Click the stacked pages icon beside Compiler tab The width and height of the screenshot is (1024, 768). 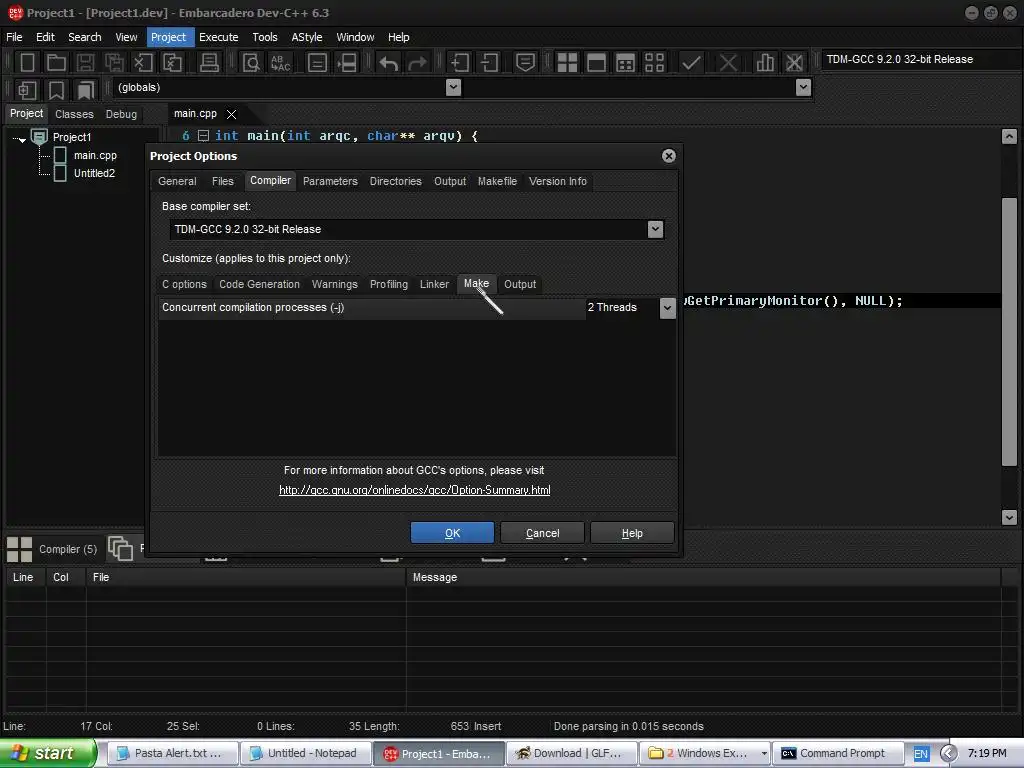(x=120, y=549)
